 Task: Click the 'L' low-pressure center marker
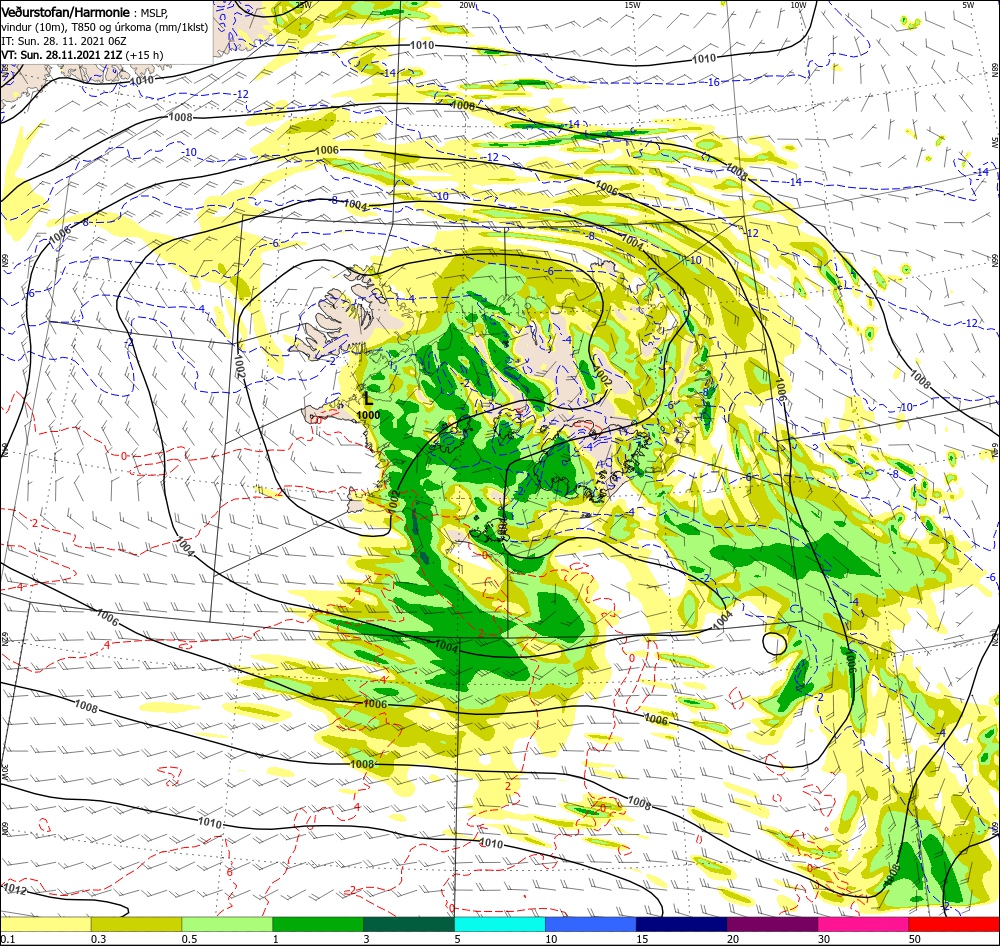[x=368, y=399]
